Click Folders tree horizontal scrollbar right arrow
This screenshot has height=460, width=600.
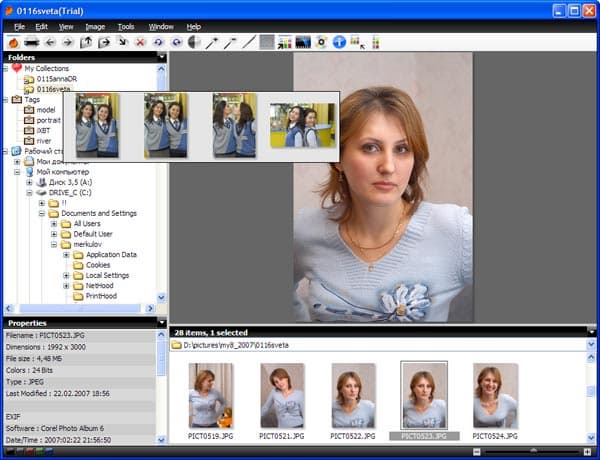[150, 308]
